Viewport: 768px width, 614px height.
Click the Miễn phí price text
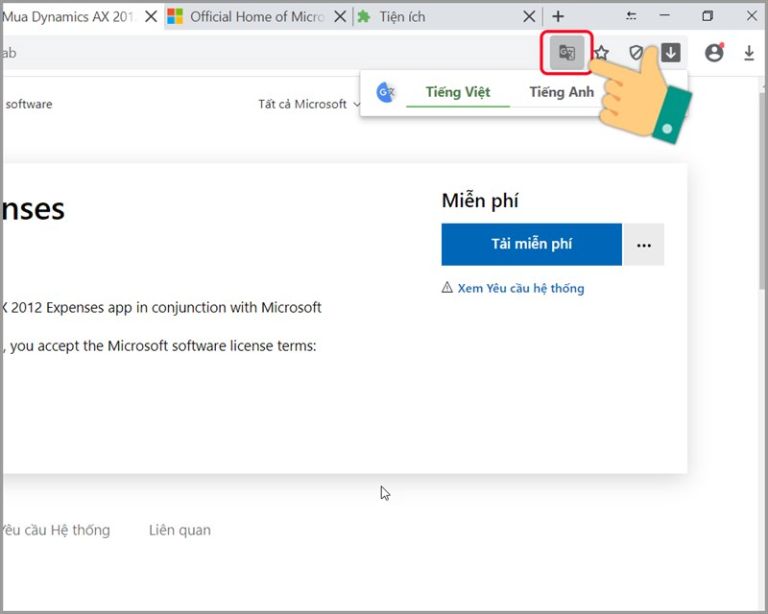[x=480, y=201]
